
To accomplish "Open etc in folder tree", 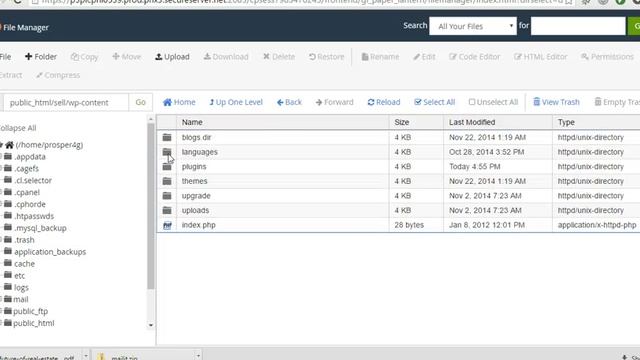I will (19, 276).
